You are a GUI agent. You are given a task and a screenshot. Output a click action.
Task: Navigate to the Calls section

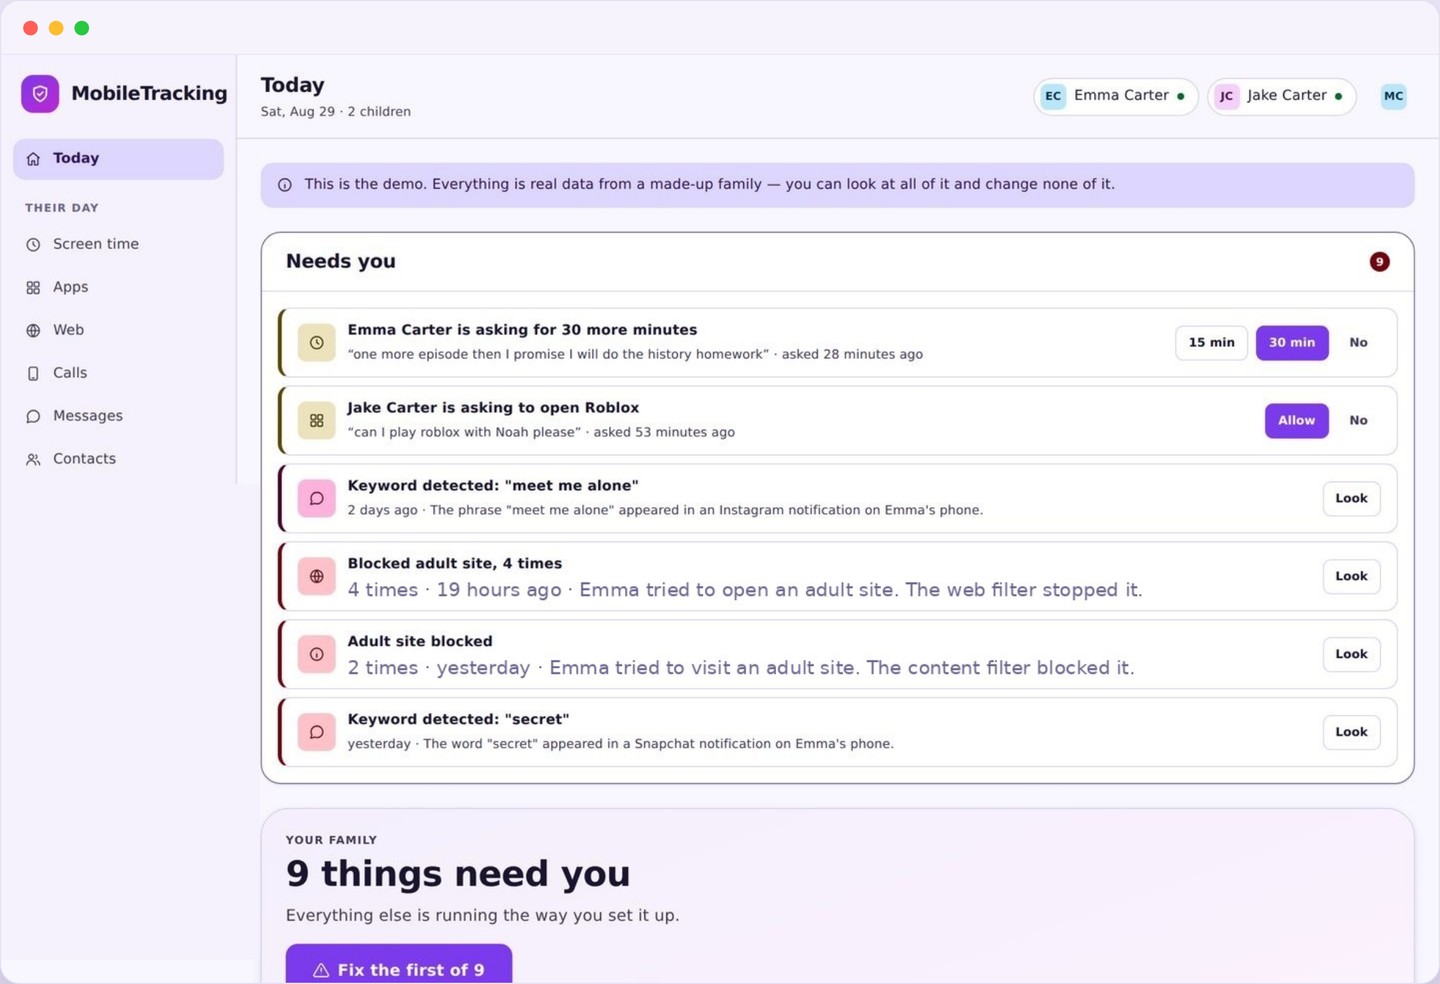click(x=118, y=374)
